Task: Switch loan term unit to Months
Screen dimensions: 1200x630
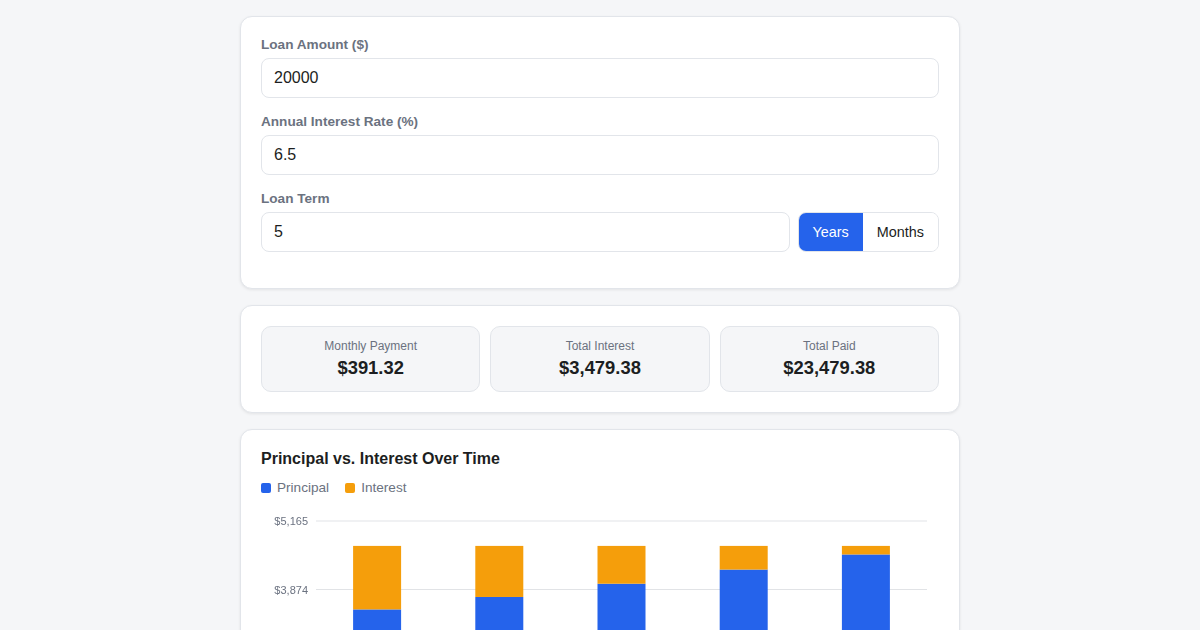Action: click(900, 232)
